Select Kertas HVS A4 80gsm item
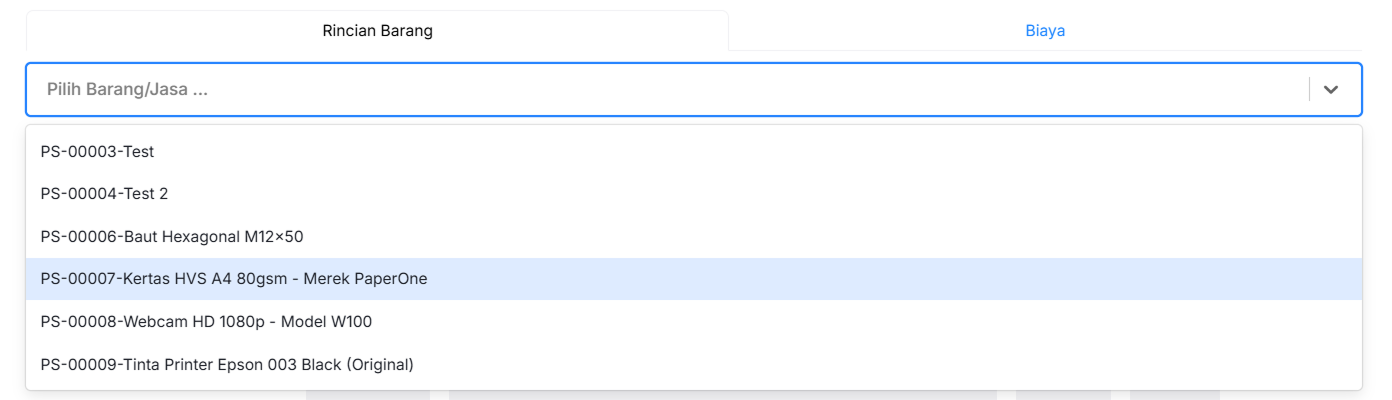This screenshot has width=1392, height=400. click(234, 279)
